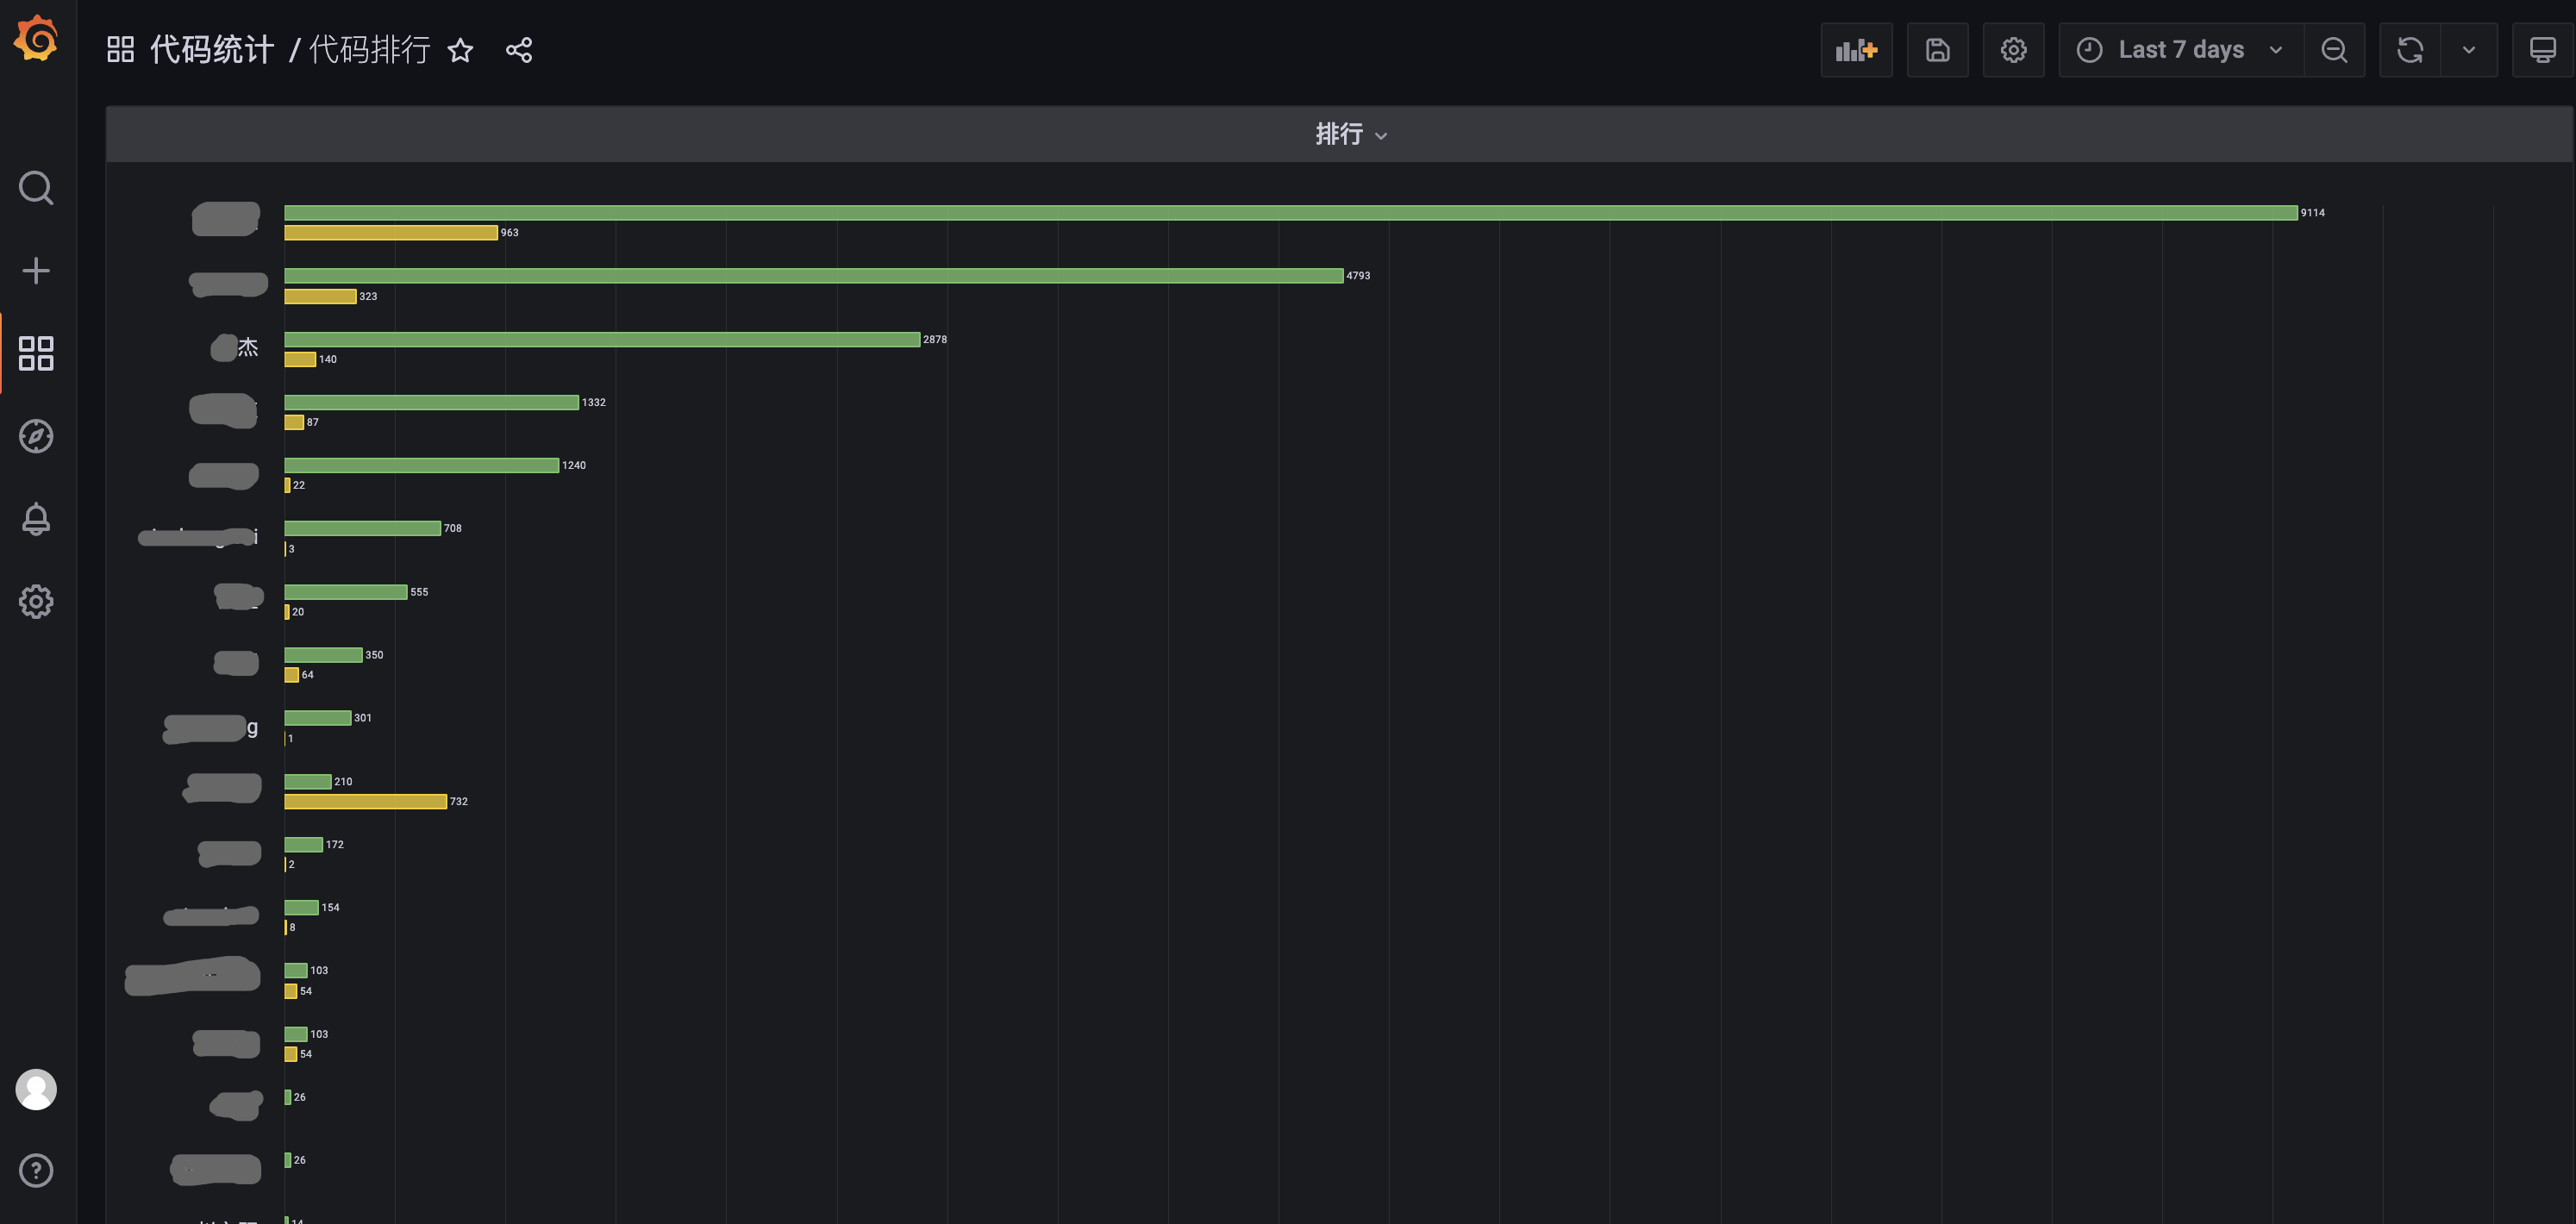The image size is (2576, 1224).
Task: Click the value label 87
Action: point(313,422)
